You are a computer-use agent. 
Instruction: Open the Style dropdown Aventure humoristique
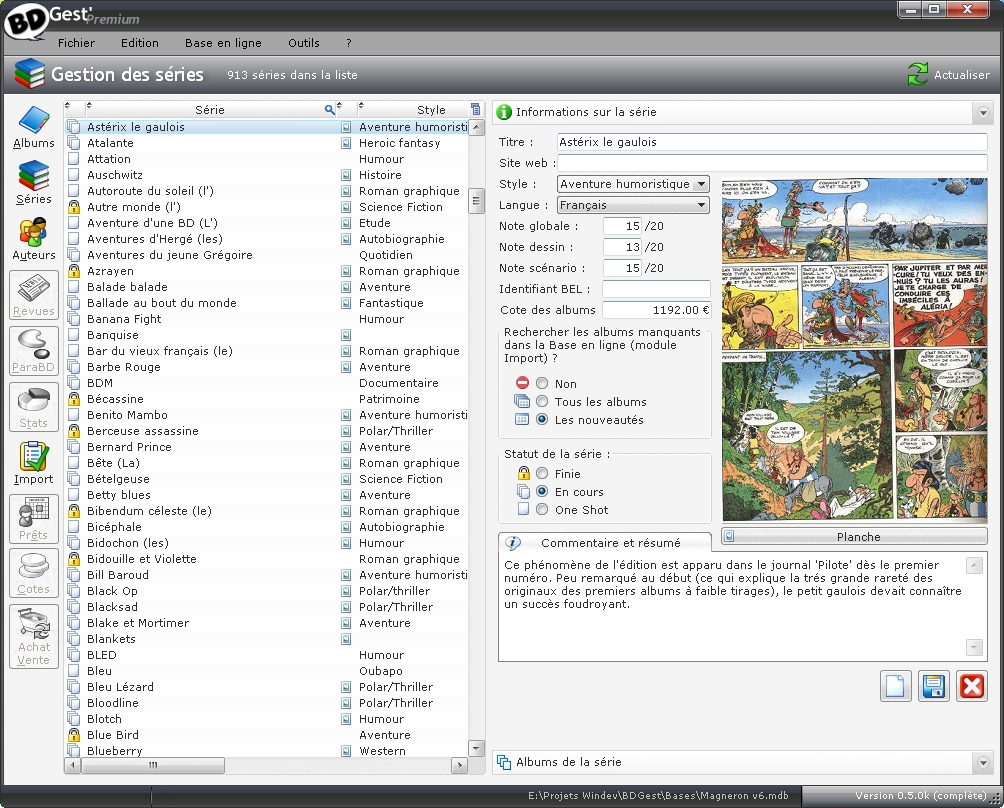(633, 184)
